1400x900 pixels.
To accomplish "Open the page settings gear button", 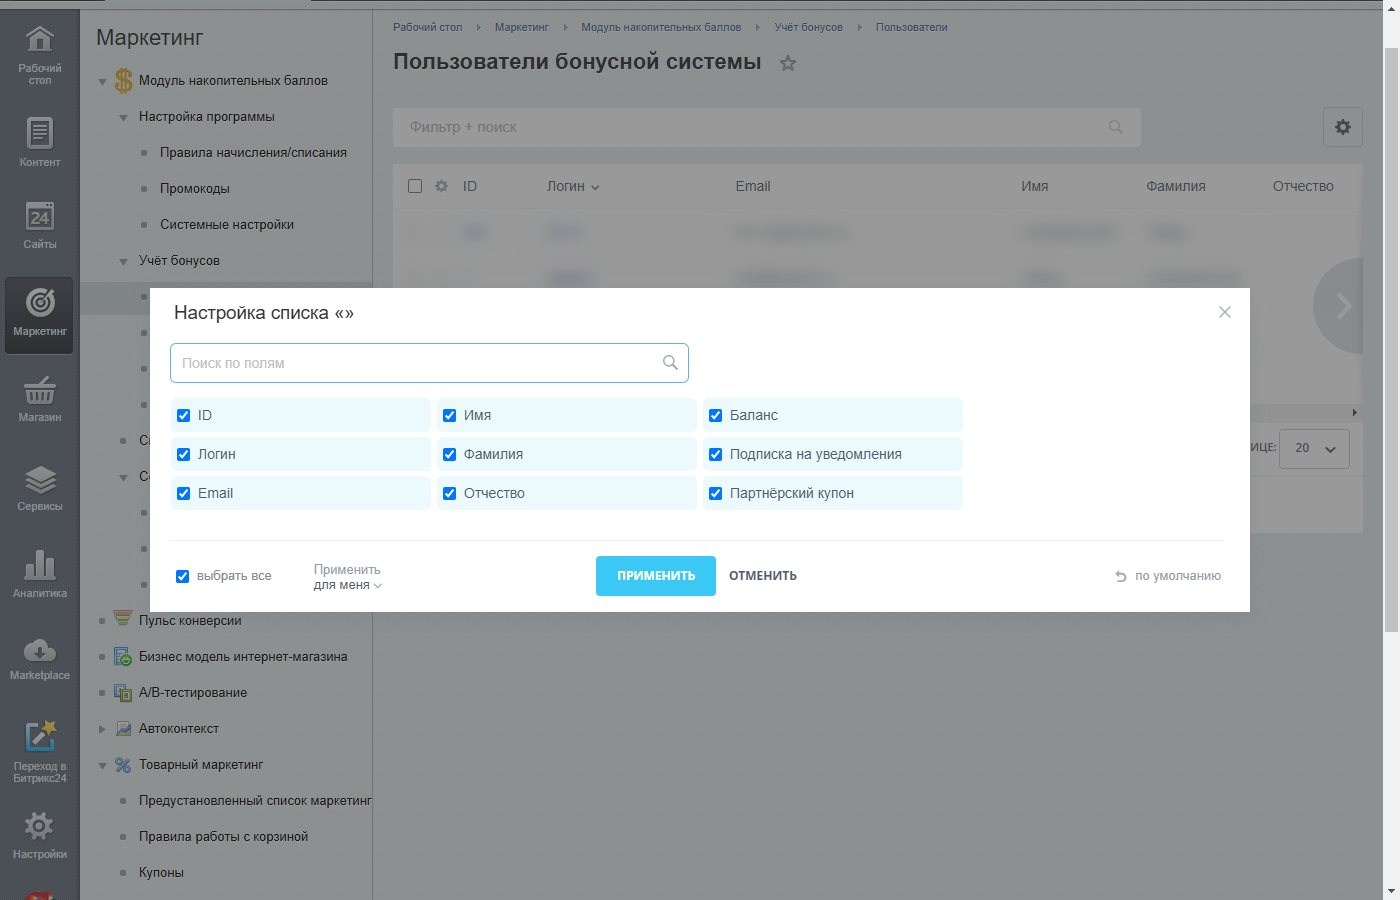I will point(1343,127).
